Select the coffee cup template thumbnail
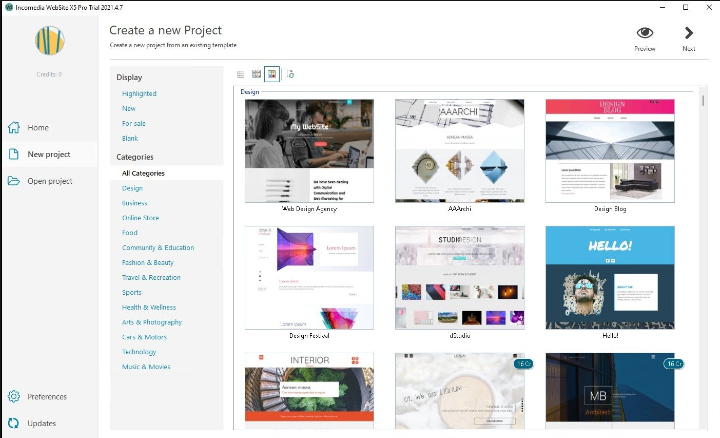The image size is (720, 438). (460, 390)
